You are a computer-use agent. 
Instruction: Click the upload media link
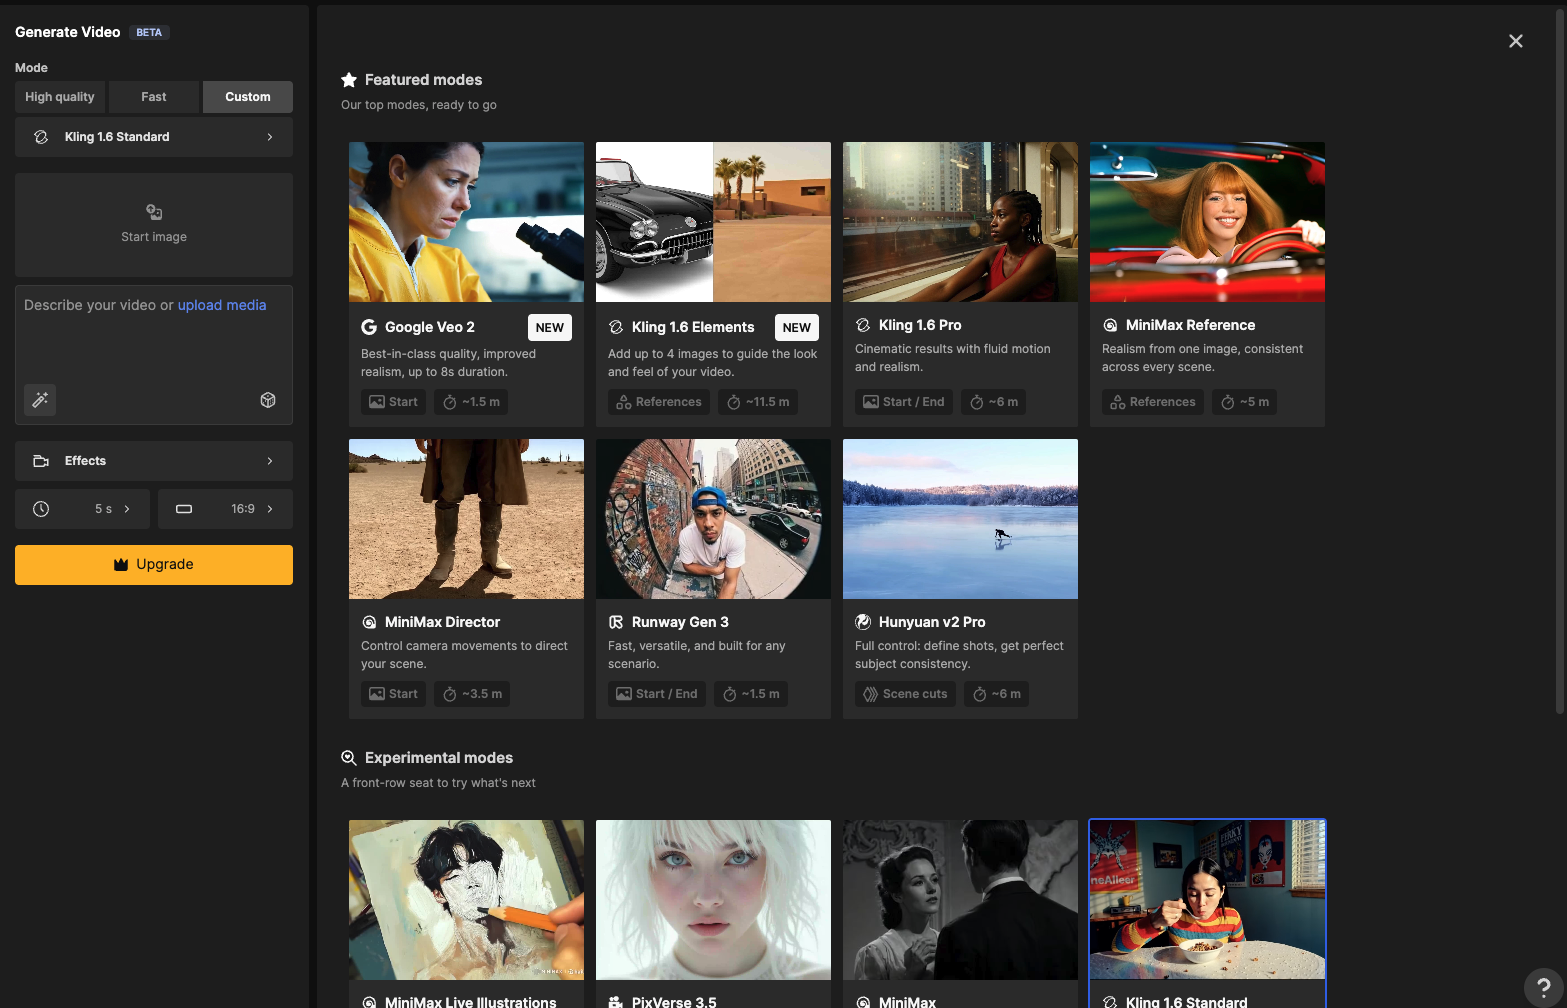click(x=222, y=305)
